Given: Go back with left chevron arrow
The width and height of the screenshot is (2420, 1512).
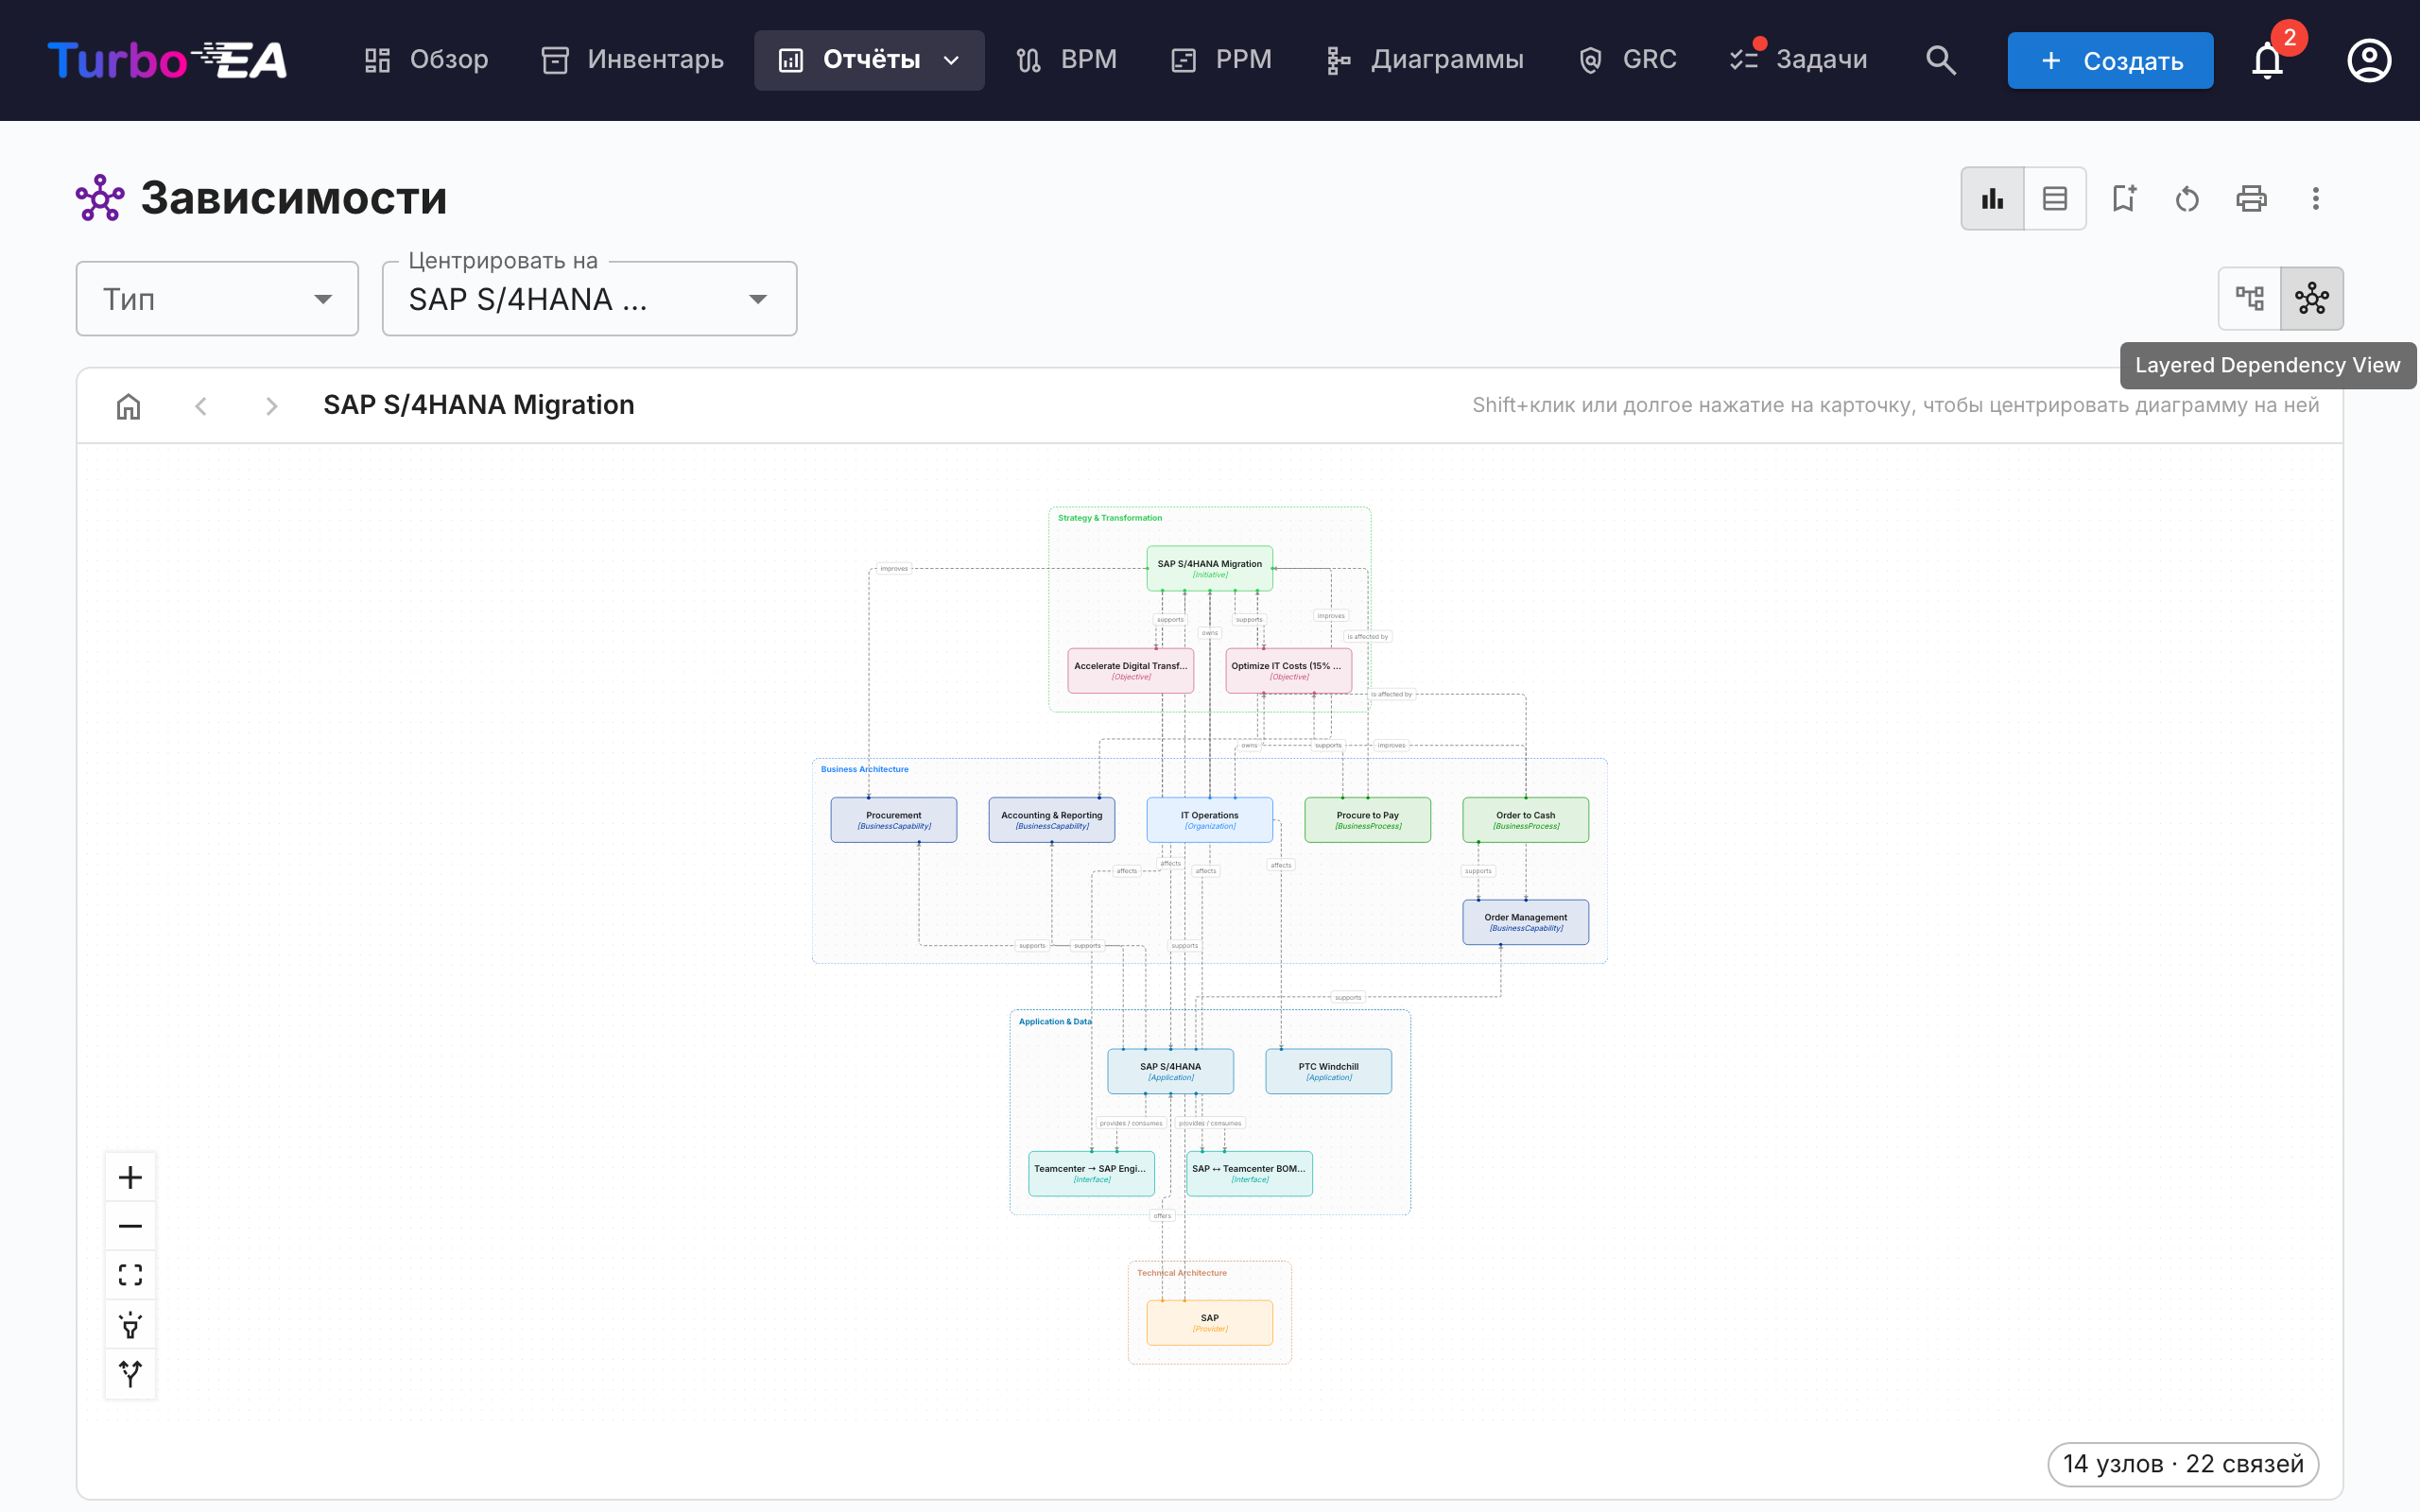Looking at the screenshot, I should coord(201,406).
